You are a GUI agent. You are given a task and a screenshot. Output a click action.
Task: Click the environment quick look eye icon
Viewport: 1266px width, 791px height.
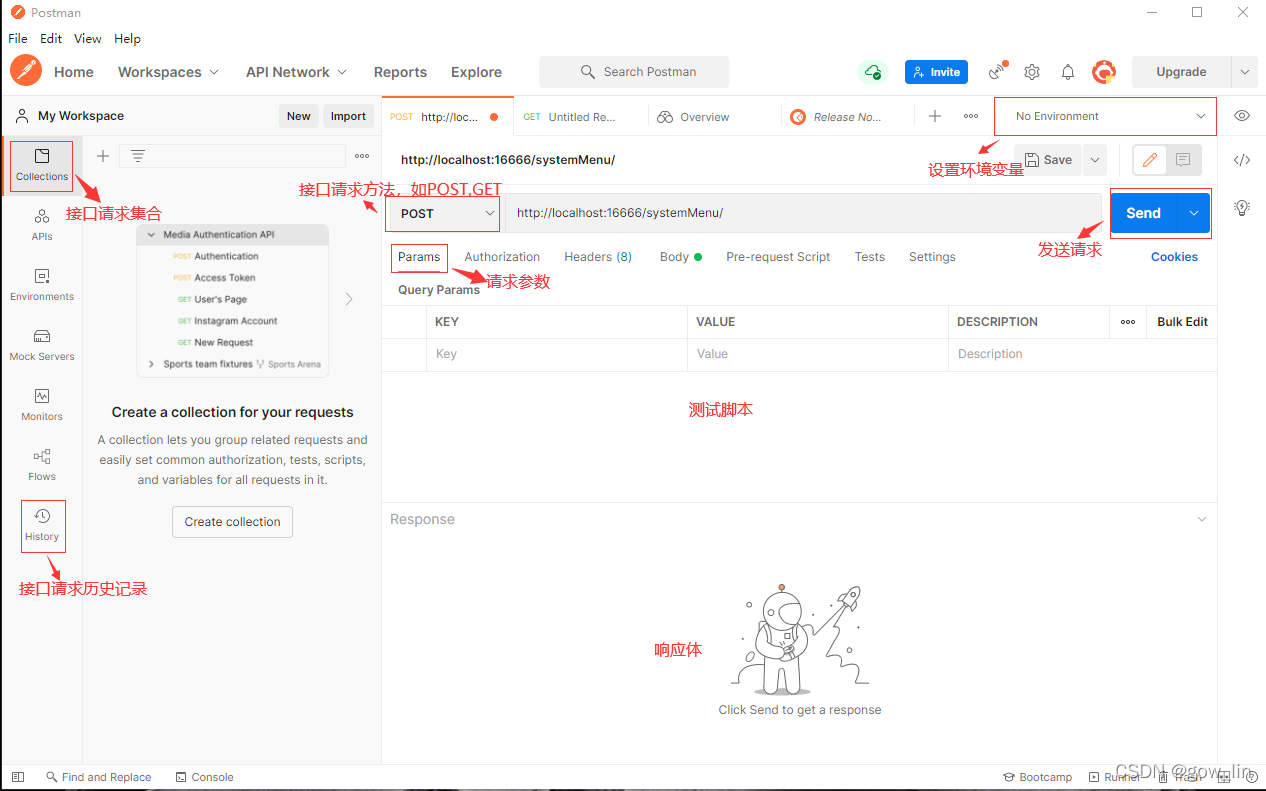1242,116
